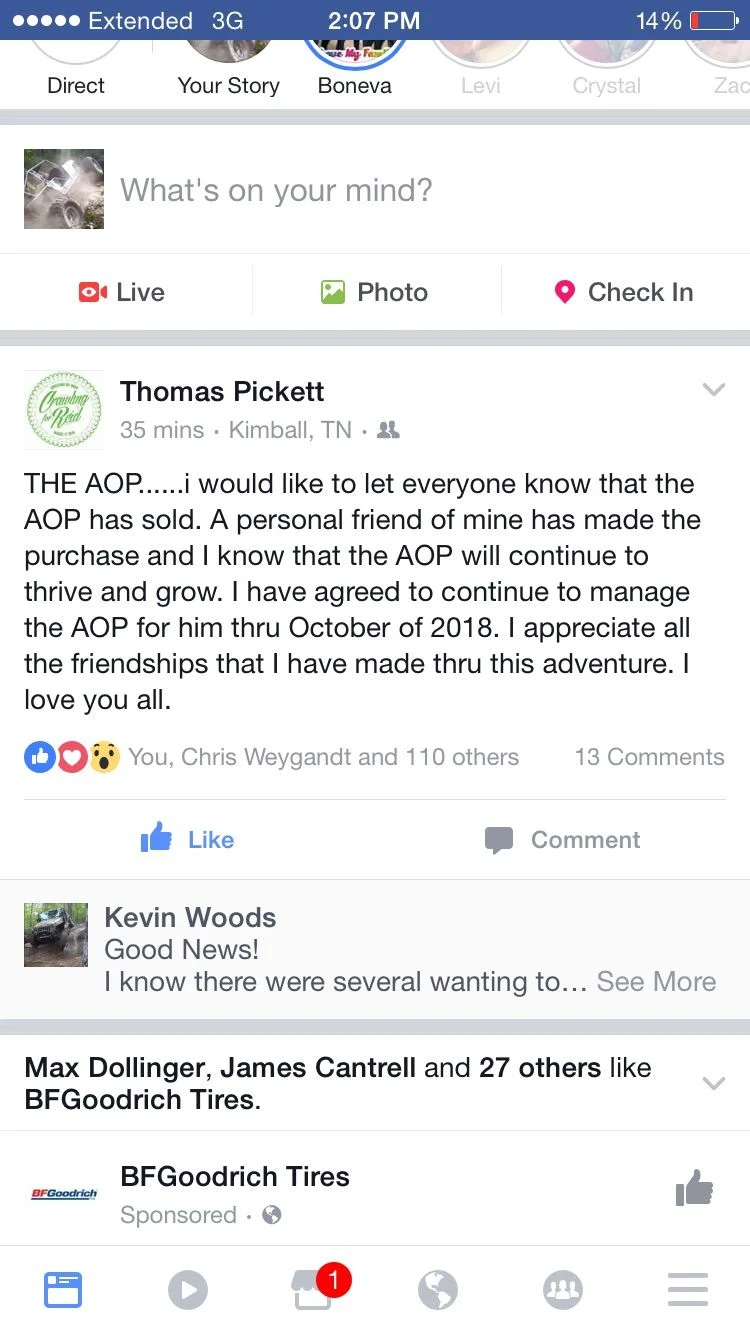Open the Groups icon in bottom bar

tap(563, 1289)
